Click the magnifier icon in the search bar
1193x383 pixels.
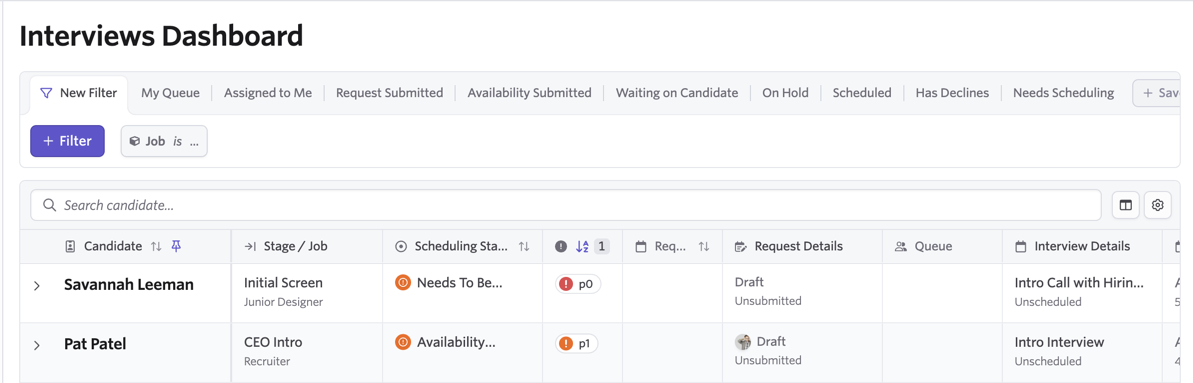click(50, 205)
